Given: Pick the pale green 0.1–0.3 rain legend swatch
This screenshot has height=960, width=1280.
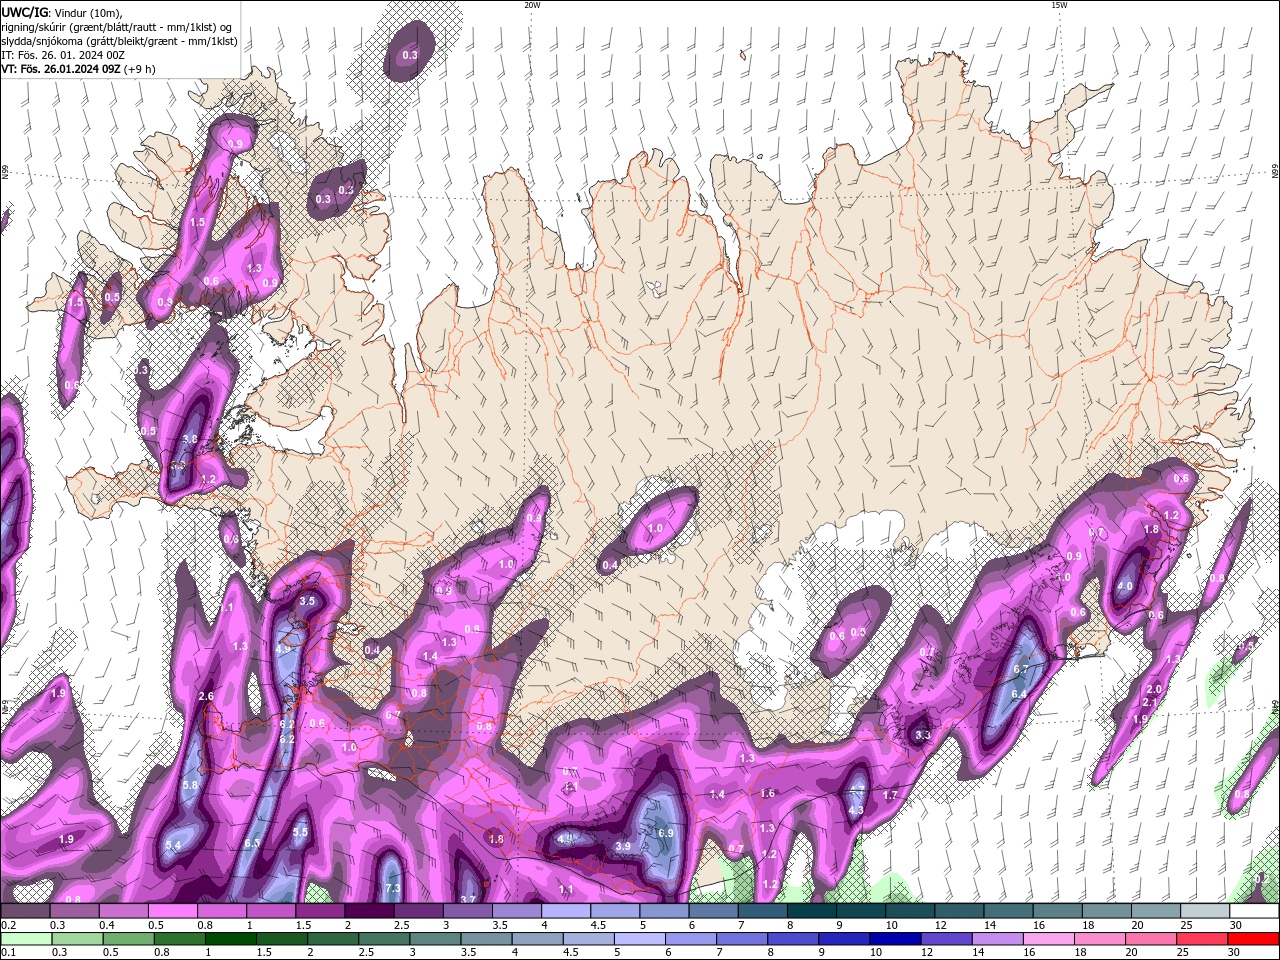Looking at the screenshot, I should coord(26,939).
